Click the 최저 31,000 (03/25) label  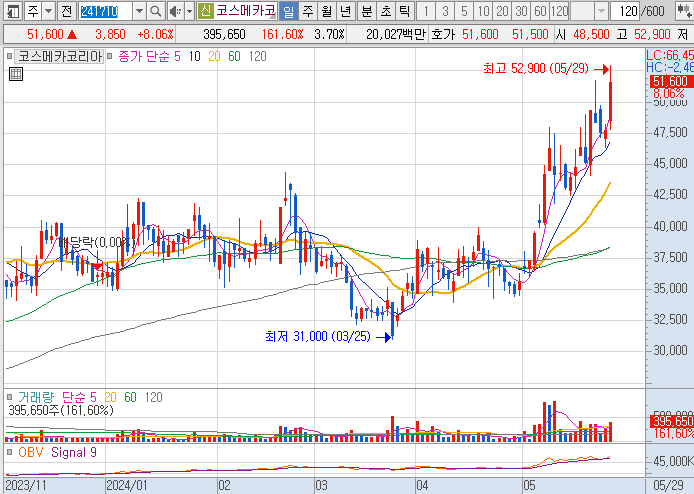pyautogui.click(x=317, y=336)
